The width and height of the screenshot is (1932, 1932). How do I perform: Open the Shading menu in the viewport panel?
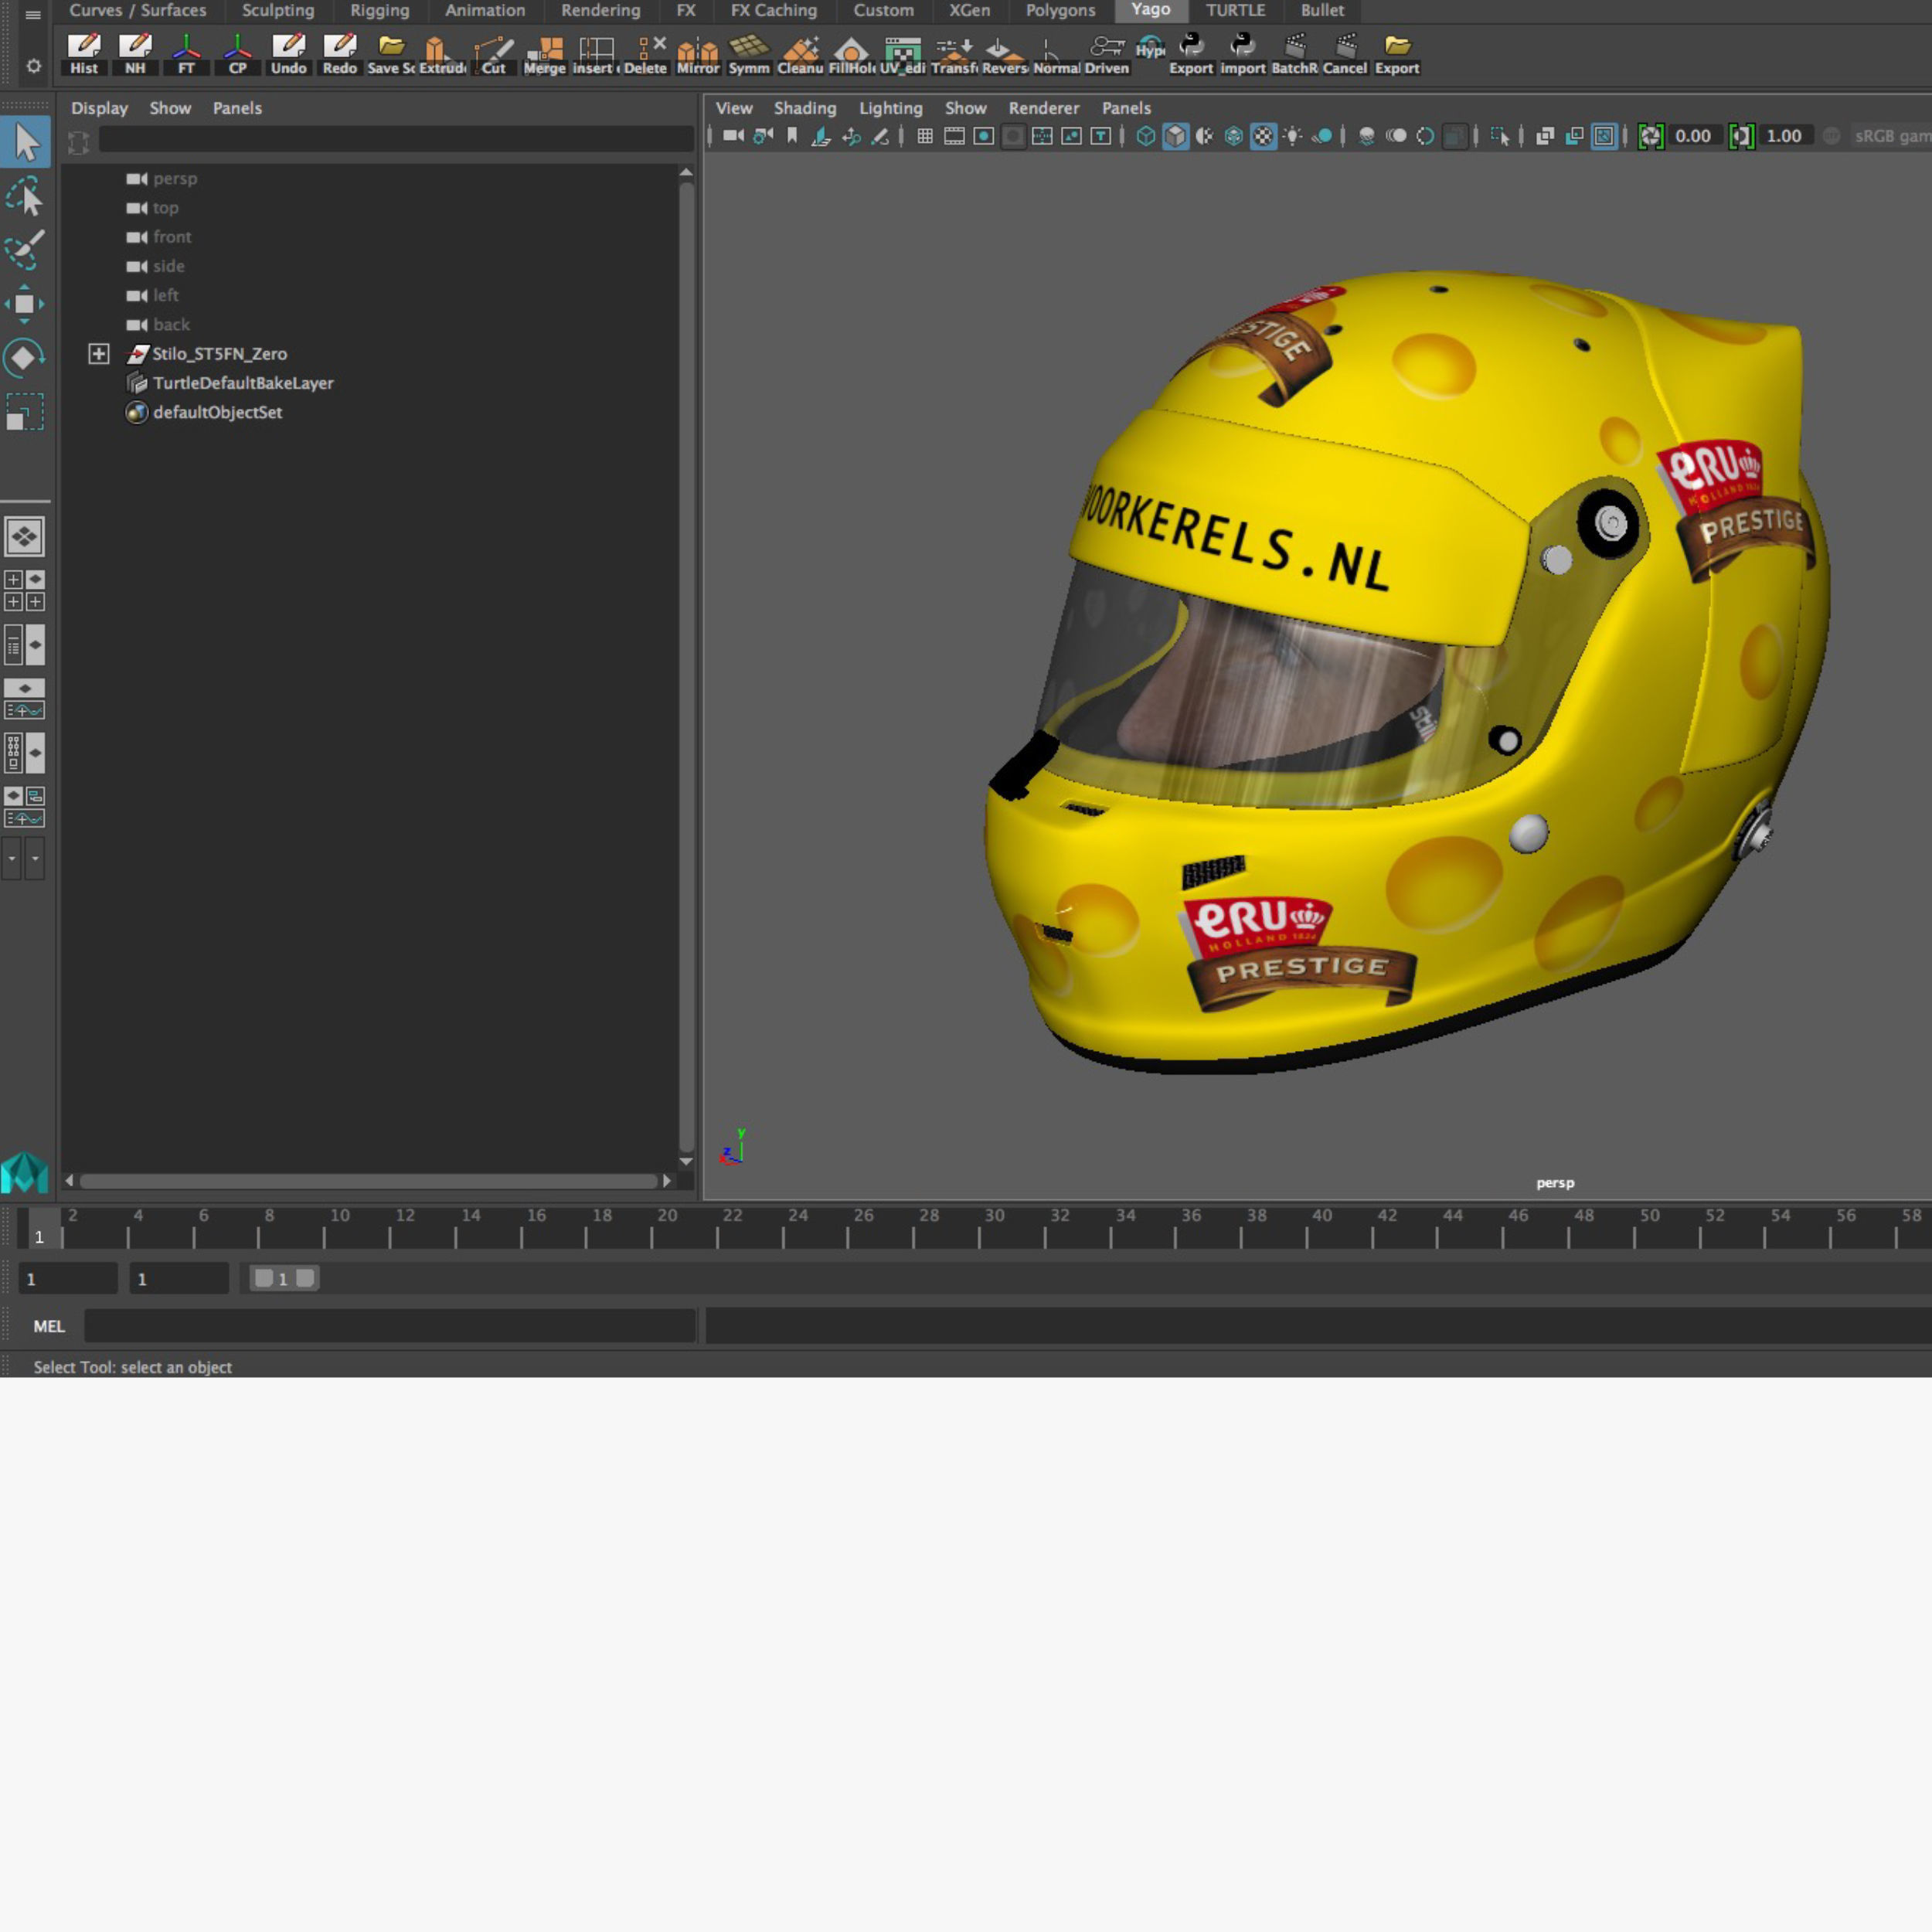tap(805, 108)
